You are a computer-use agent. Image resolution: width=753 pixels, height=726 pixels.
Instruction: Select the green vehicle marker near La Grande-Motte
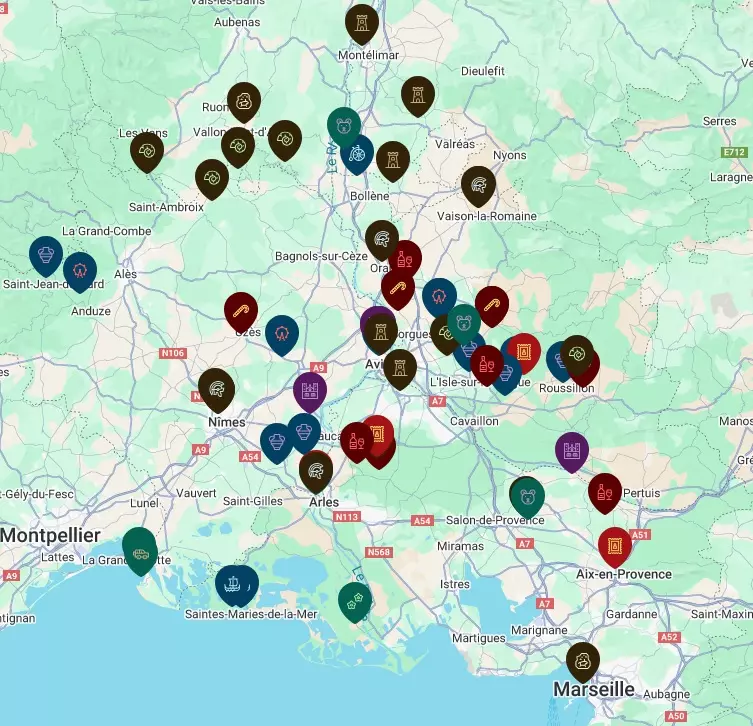[x=140, y=550]
